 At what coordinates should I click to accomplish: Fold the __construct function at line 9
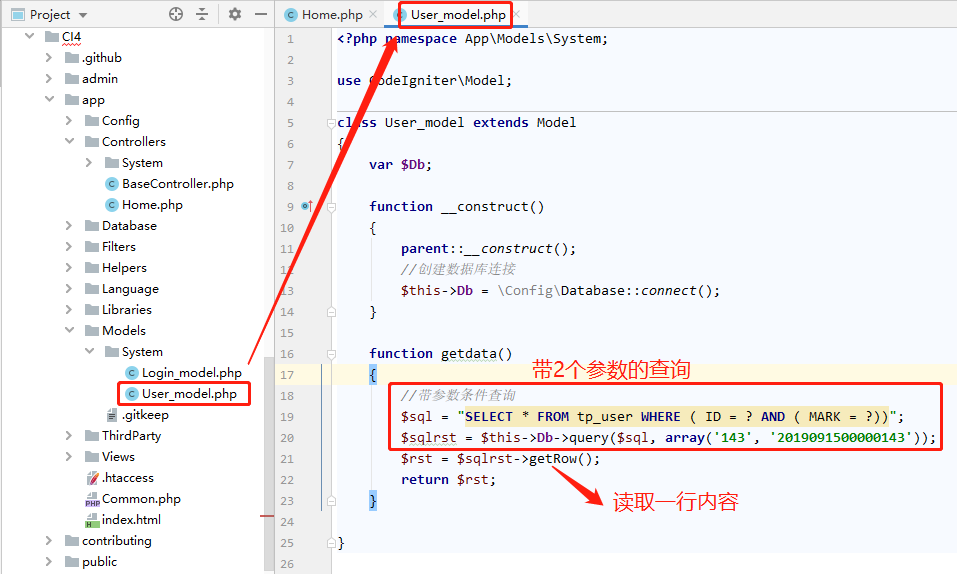pos(331,207)
